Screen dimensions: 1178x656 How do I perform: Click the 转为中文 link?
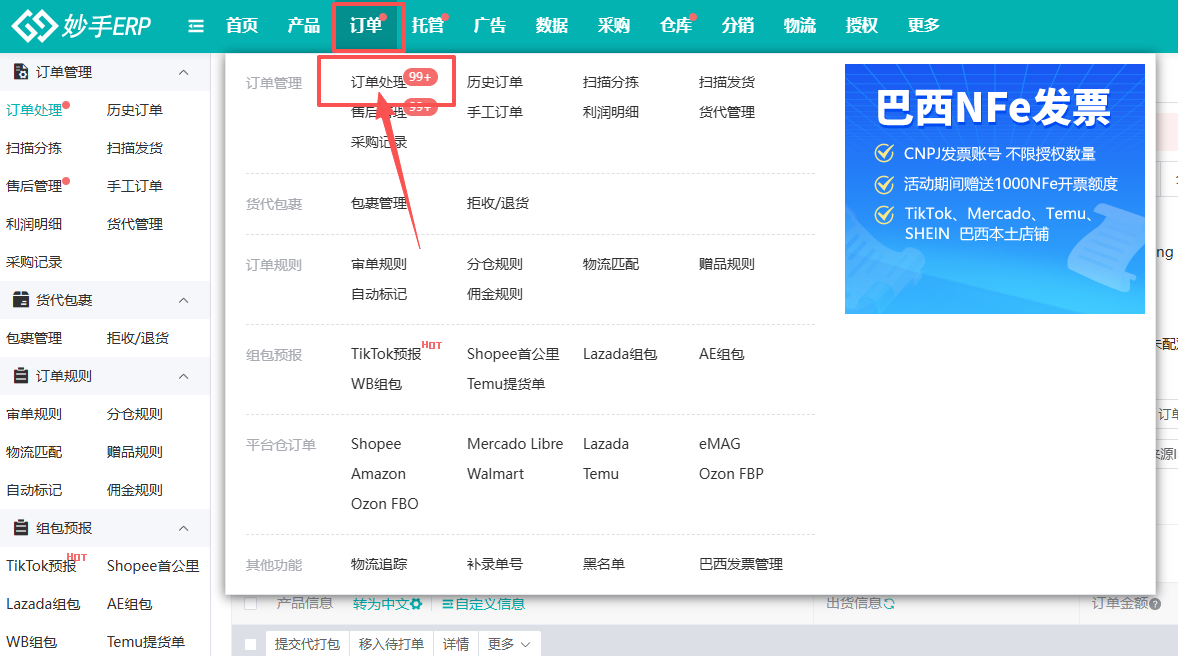(x=381, y=603)
